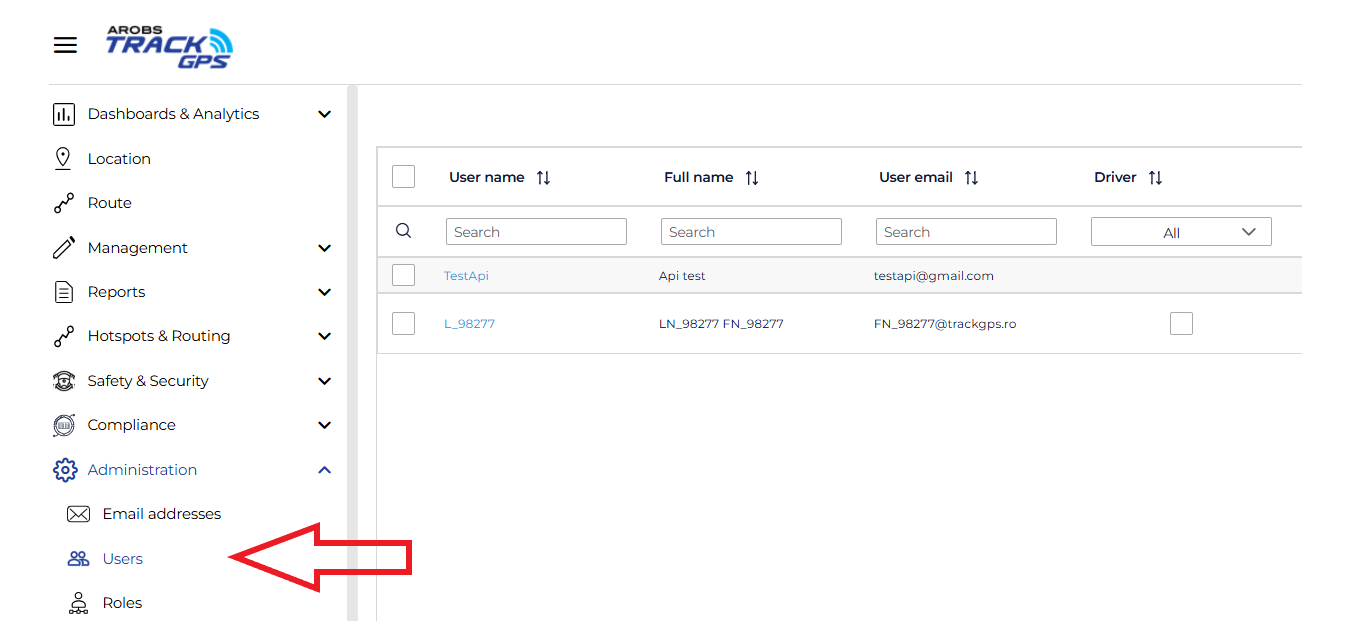Tick the select-all checkbox in table header
1350x629 pixels.
tap(404, 177)
